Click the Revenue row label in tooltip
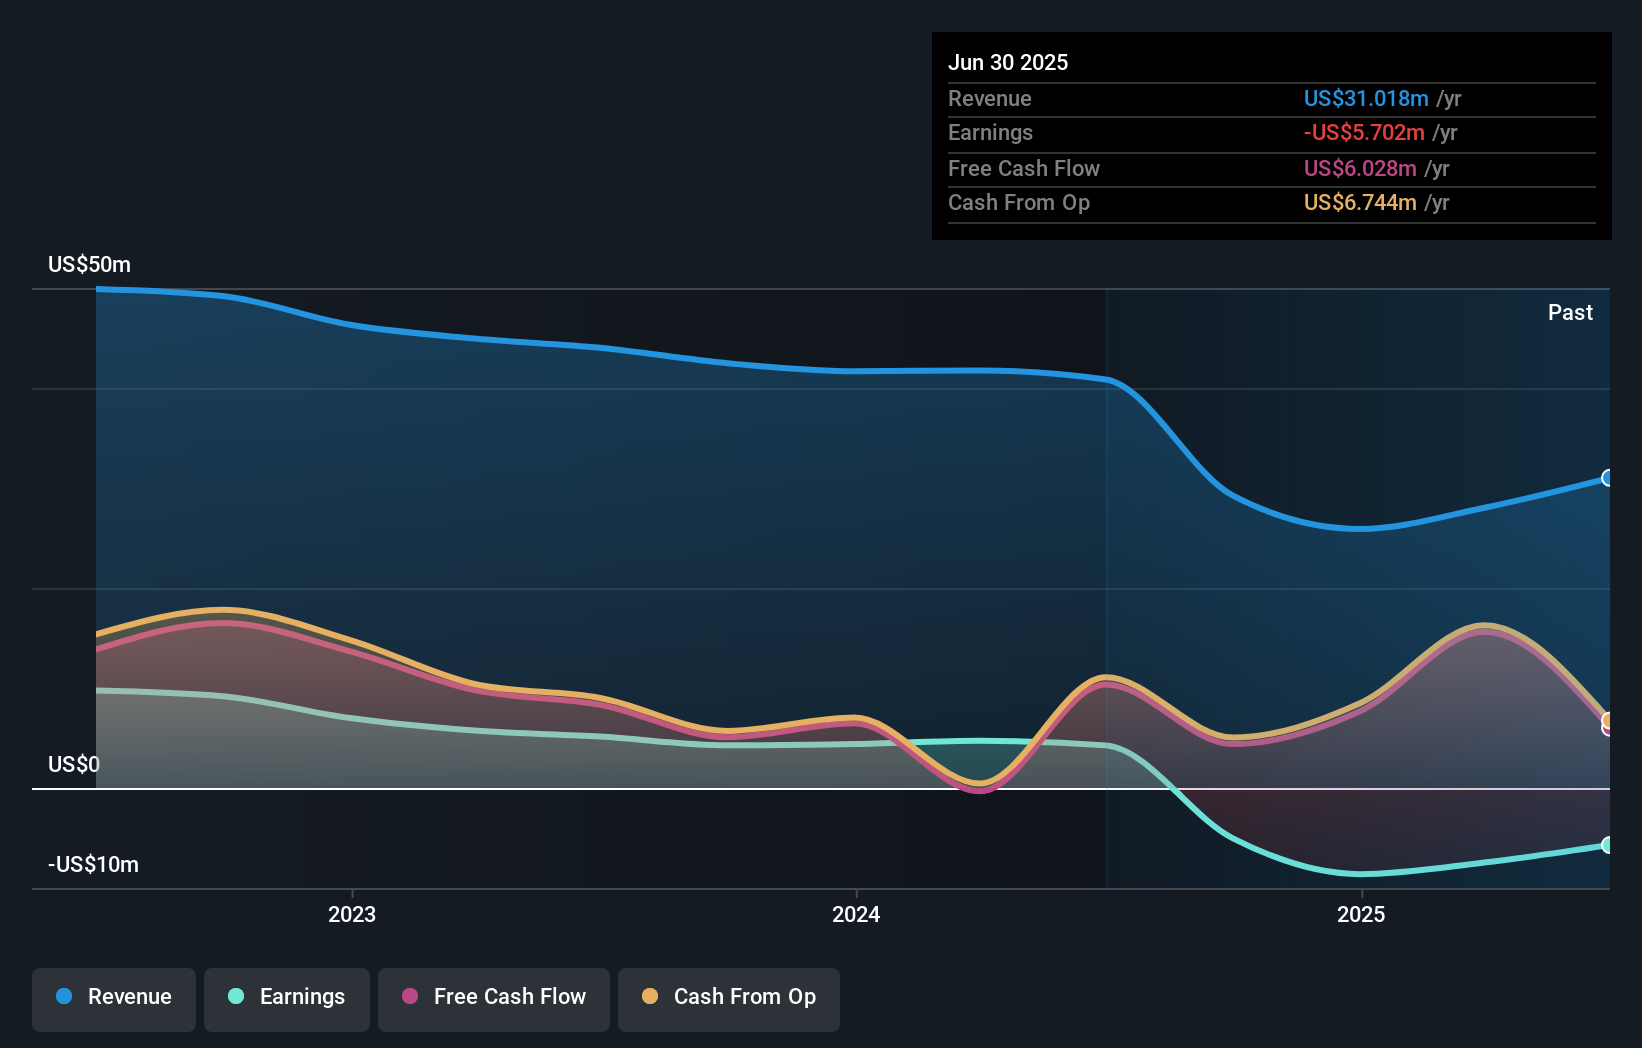This screenshot has height=1048, width=1642. [x=990, y=99]
